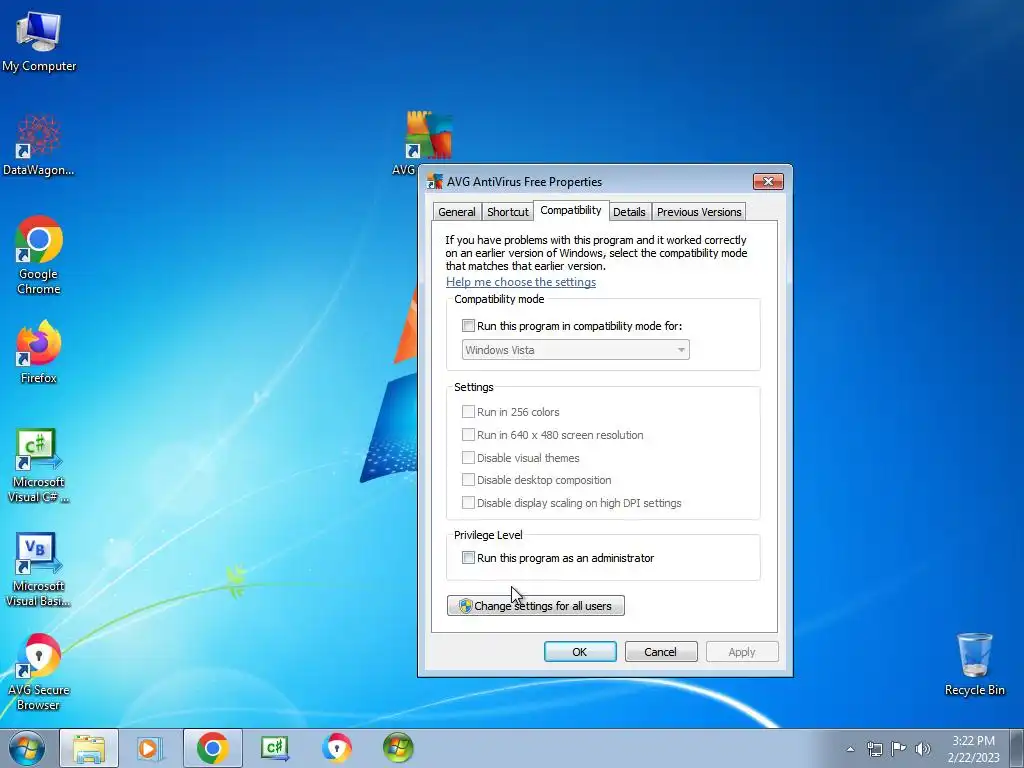Open Action Center flag tray icon
The image size is (1024, 768).
899,748
